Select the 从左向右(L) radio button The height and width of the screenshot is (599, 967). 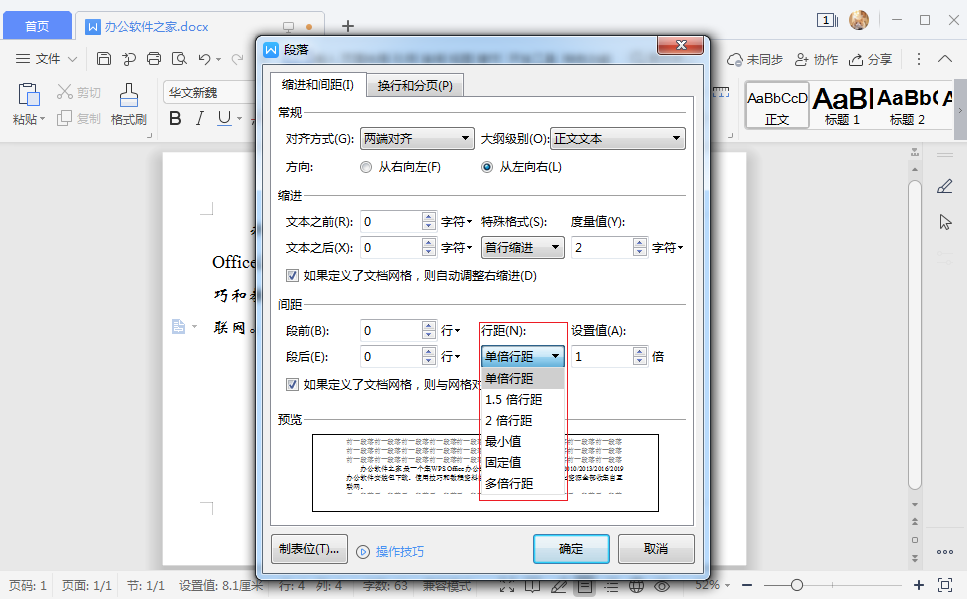[x=487, y=167]
